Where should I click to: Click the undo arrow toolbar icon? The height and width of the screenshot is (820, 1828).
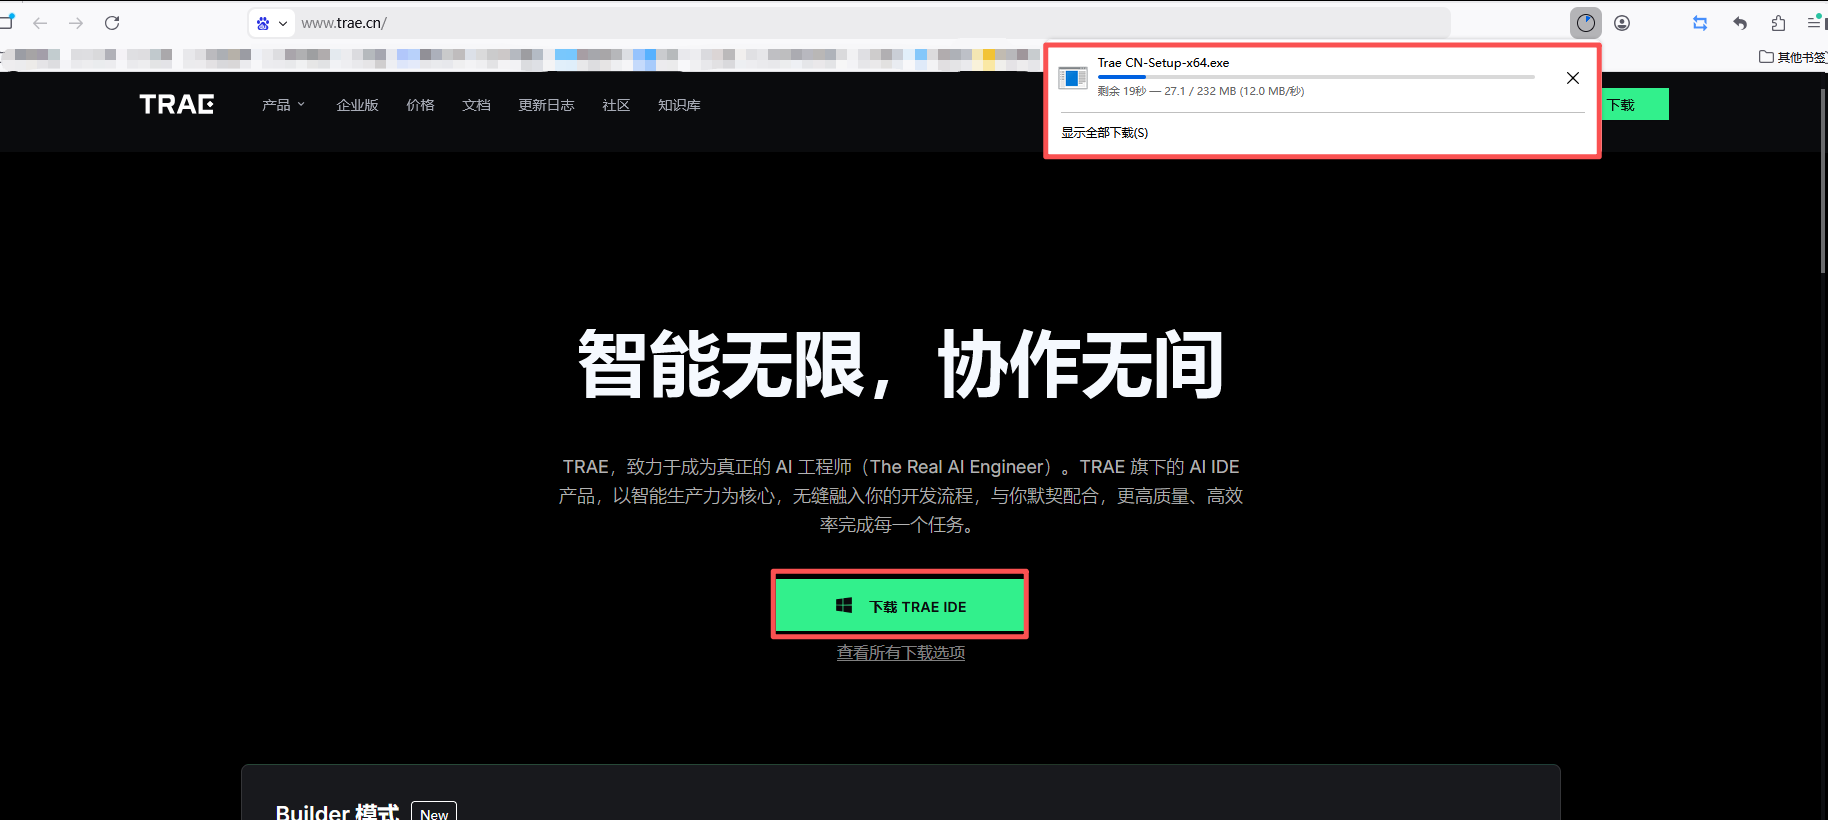1740,23
